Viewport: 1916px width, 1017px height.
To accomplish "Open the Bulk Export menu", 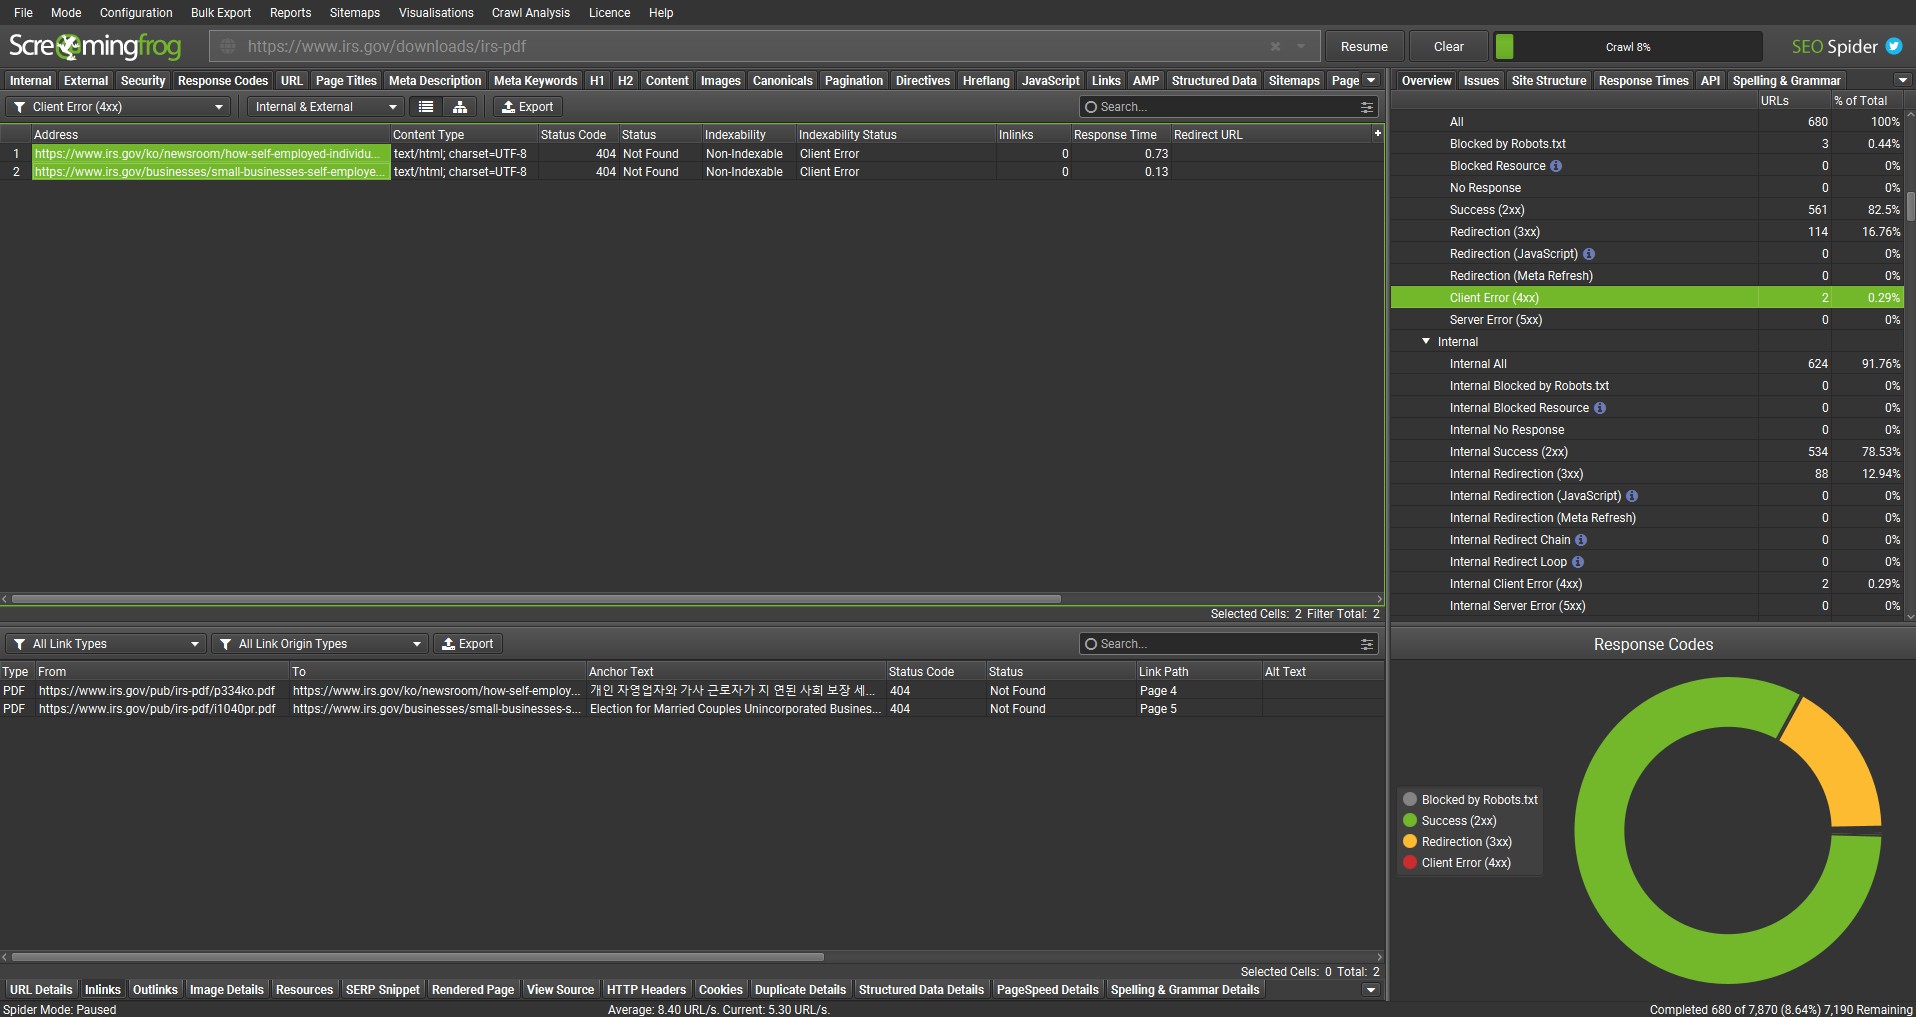I will (x=221, y=13).
